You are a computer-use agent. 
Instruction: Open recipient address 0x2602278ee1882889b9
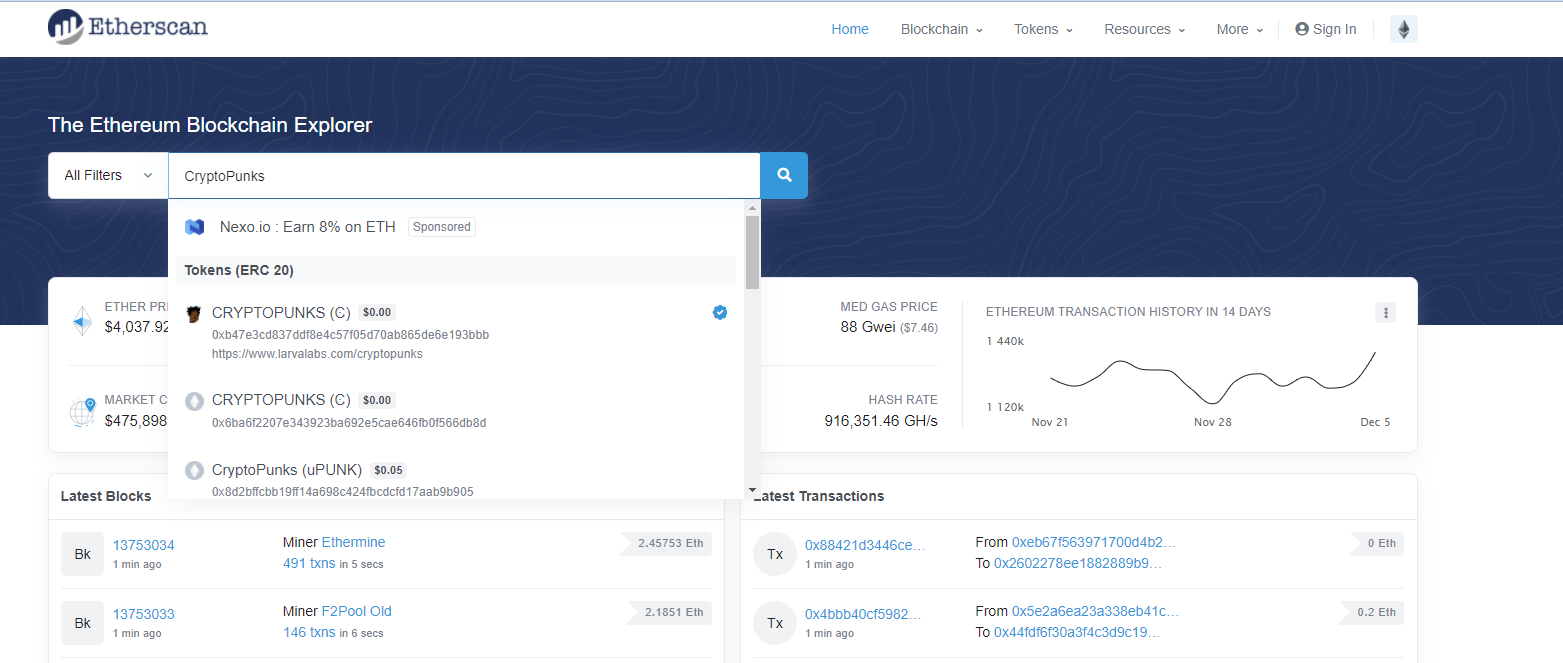1078,563
